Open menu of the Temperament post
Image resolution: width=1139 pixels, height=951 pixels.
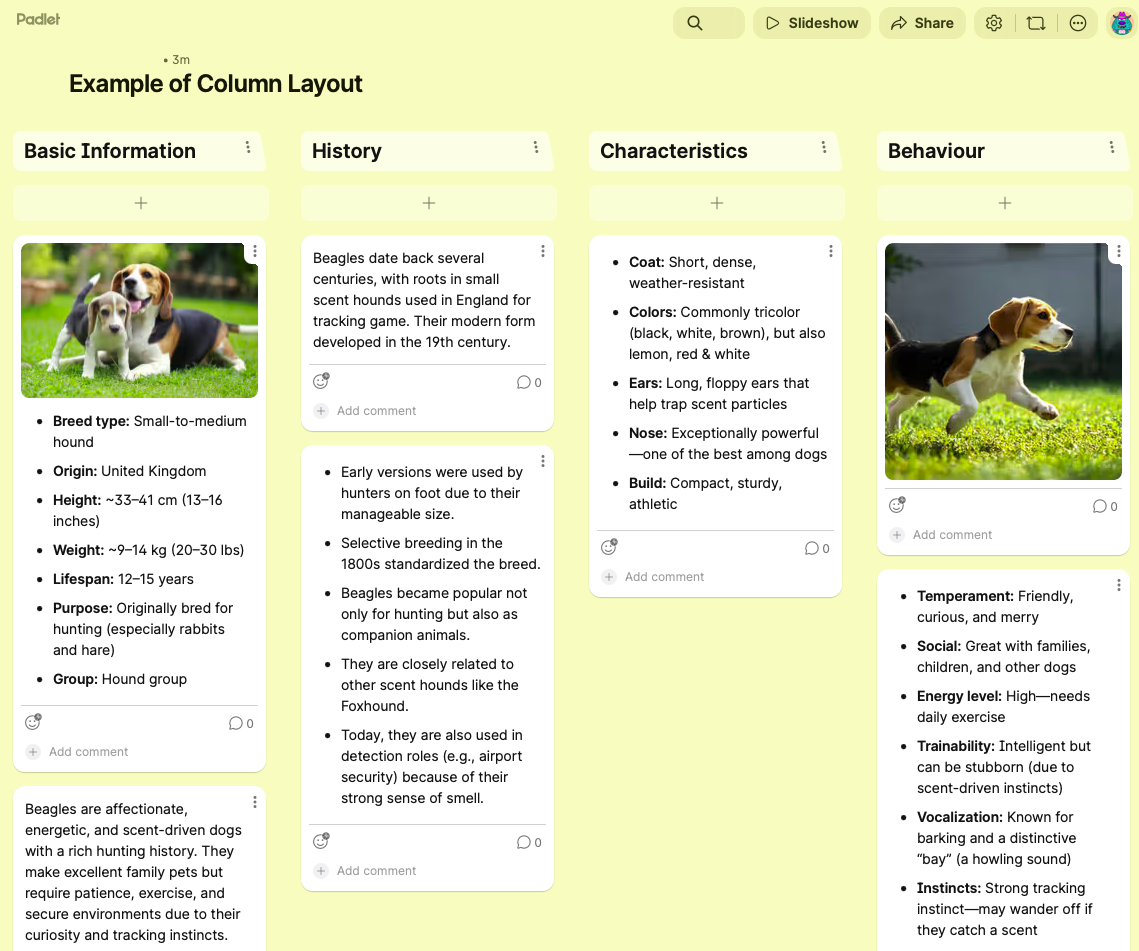pyautogui.click(x=1119, y=585)
